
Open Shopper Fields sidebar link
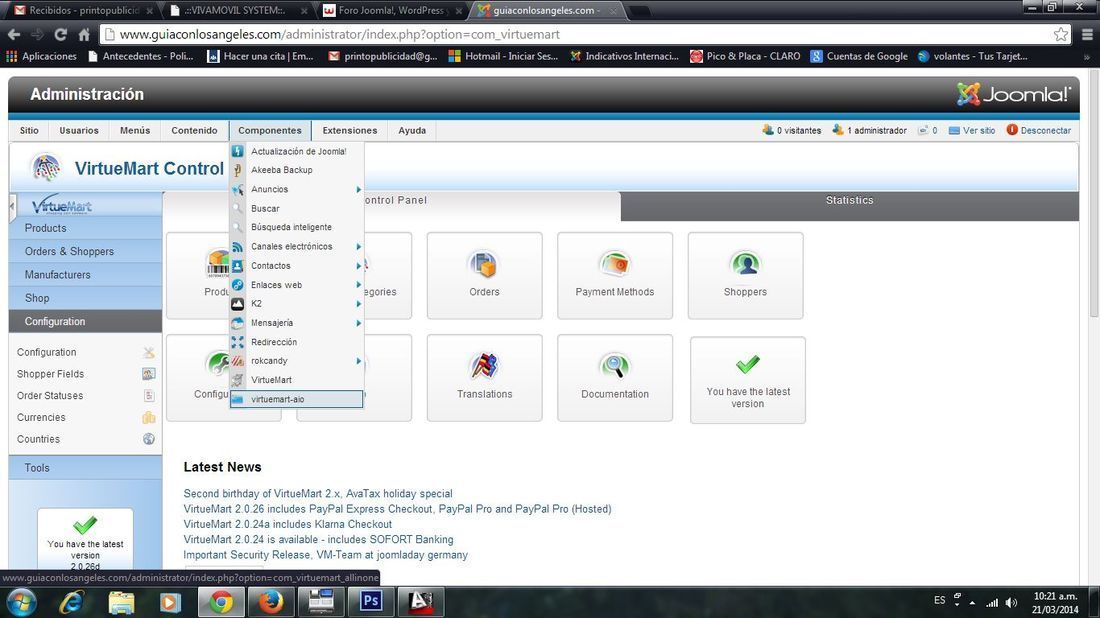pyautogui.click(x=51, y=374)
